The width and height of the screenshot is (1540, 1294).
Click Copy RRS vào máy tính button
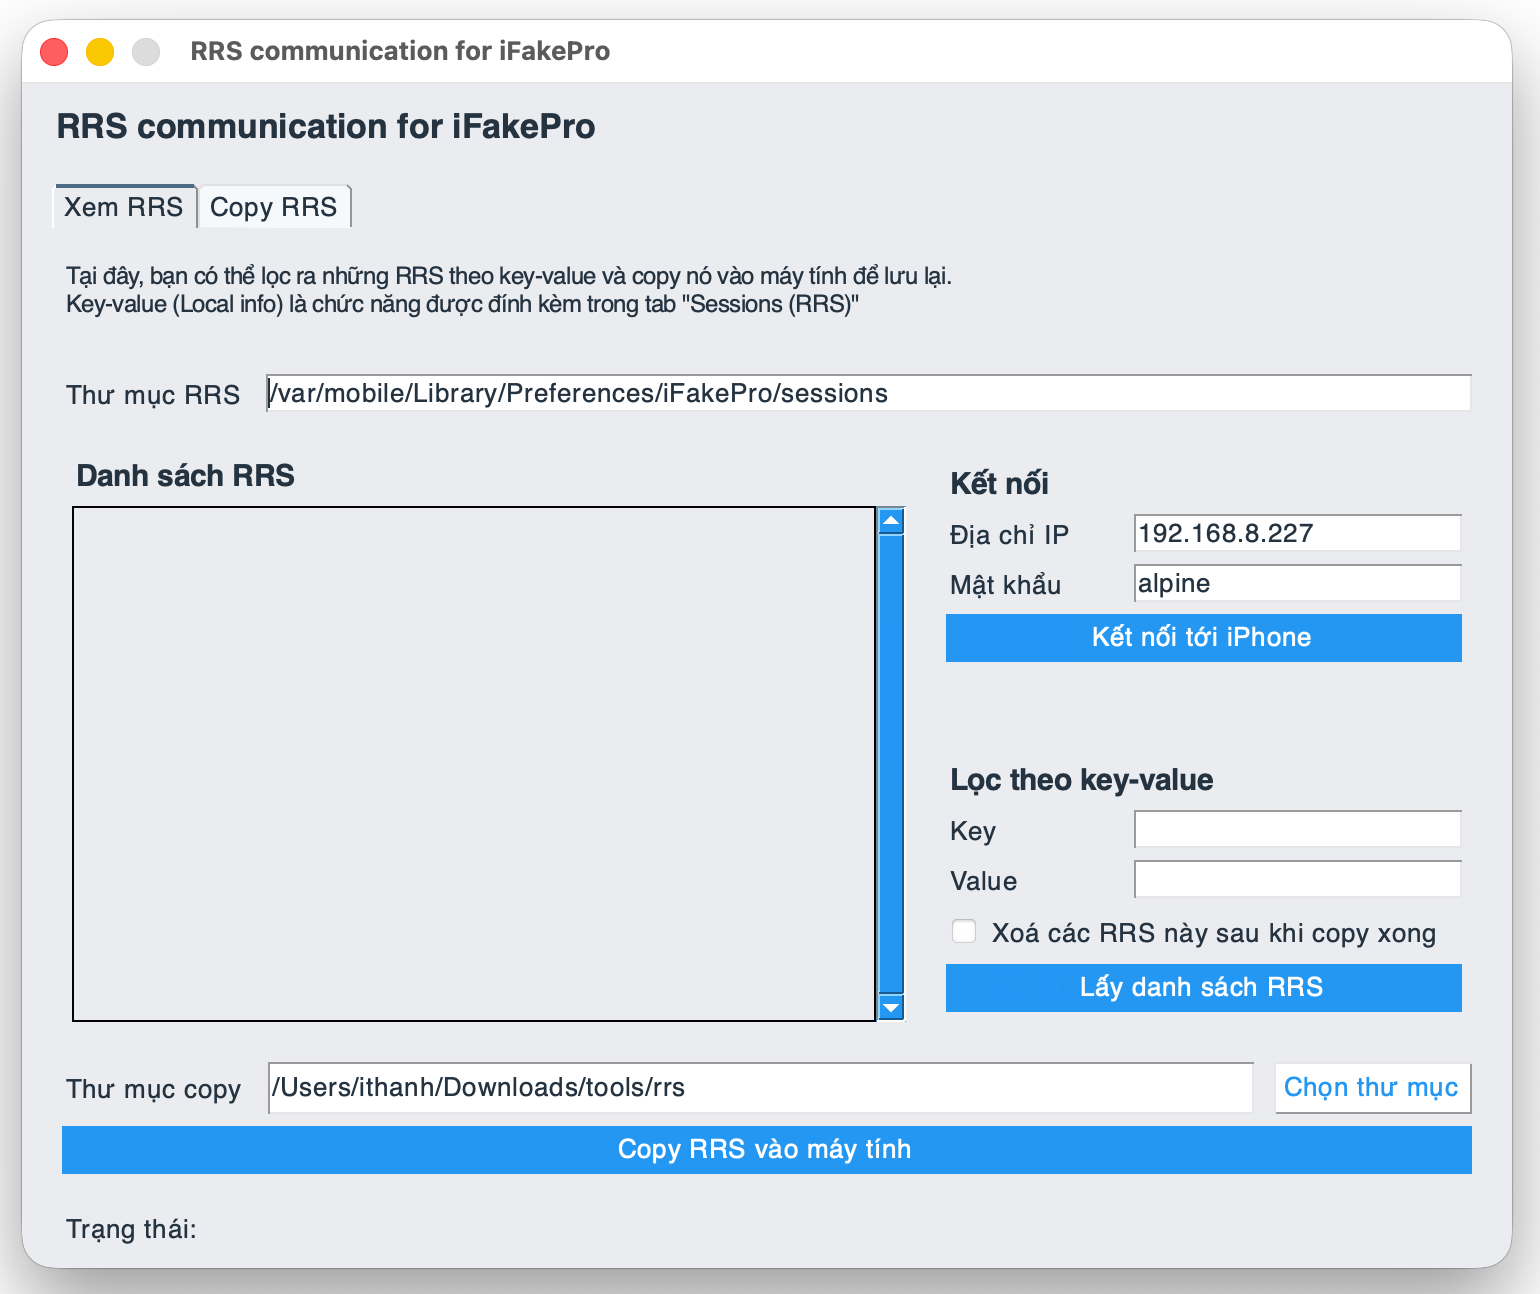pos(766,1150)
